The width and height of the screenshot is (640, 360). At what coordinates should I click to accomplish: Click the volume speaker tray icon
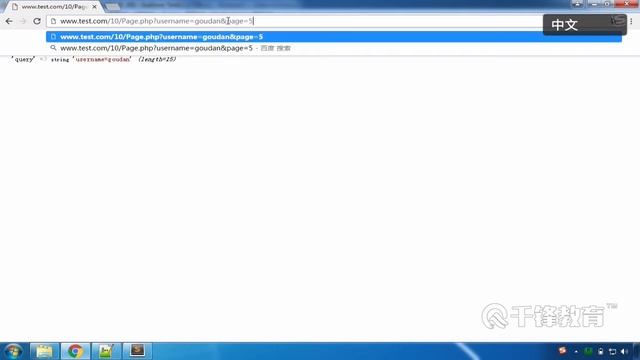pos(624,351)
